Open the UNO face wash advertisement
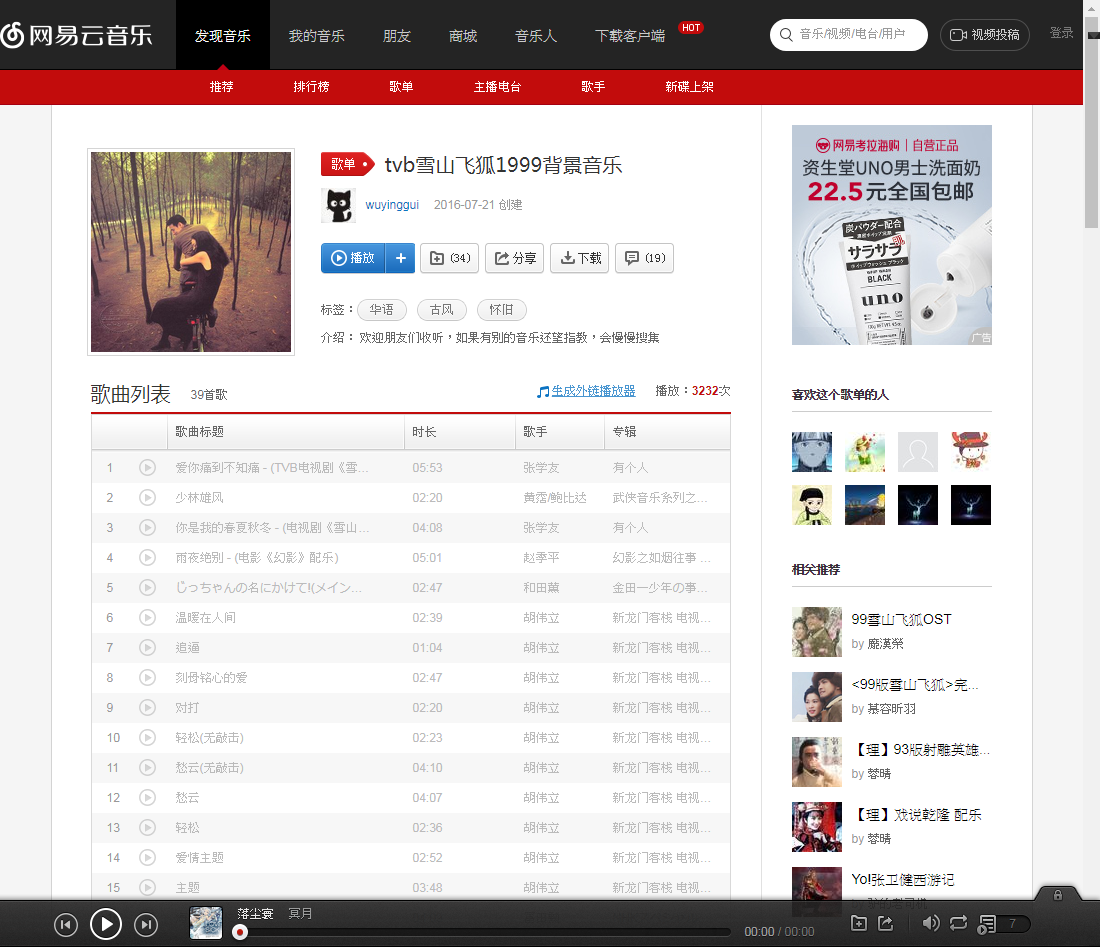Viewport: 1100px width, 947px height. coord(892,235)
